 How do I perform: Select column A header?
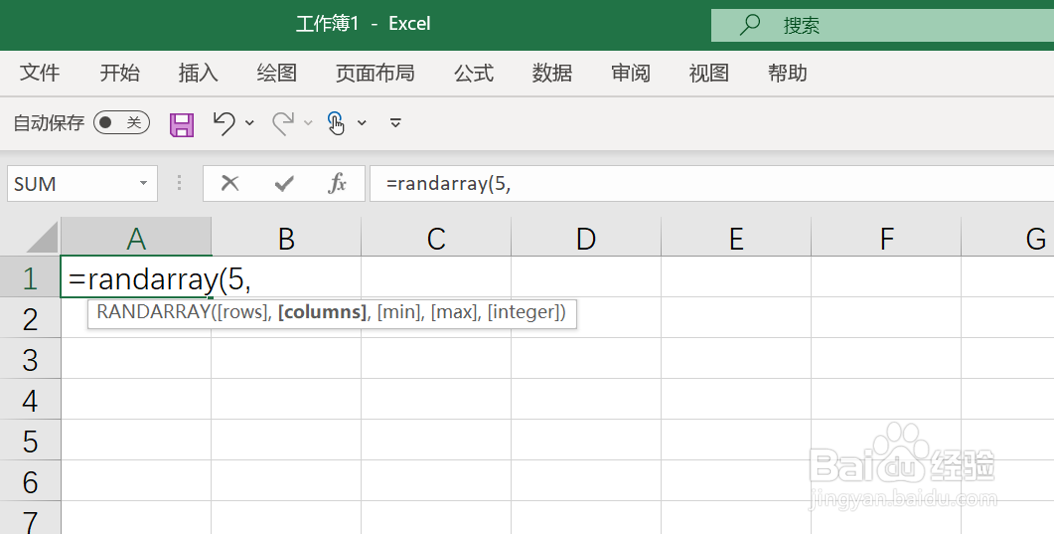[136, 237]
